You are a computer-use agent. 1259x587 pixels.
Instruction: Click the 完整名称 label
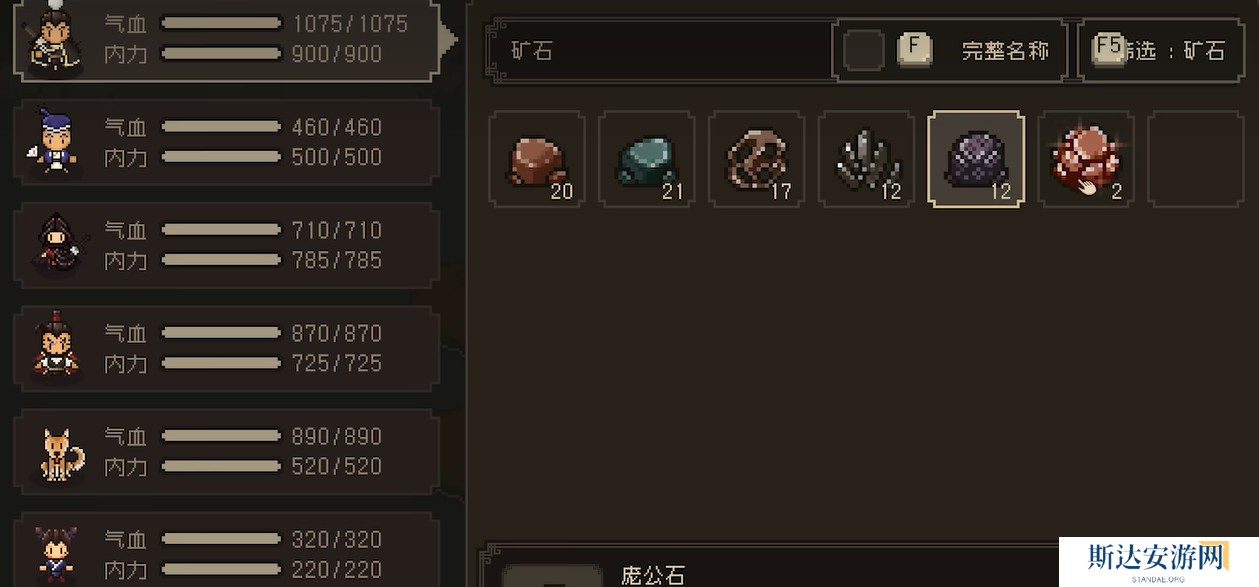coord(1005,51)
